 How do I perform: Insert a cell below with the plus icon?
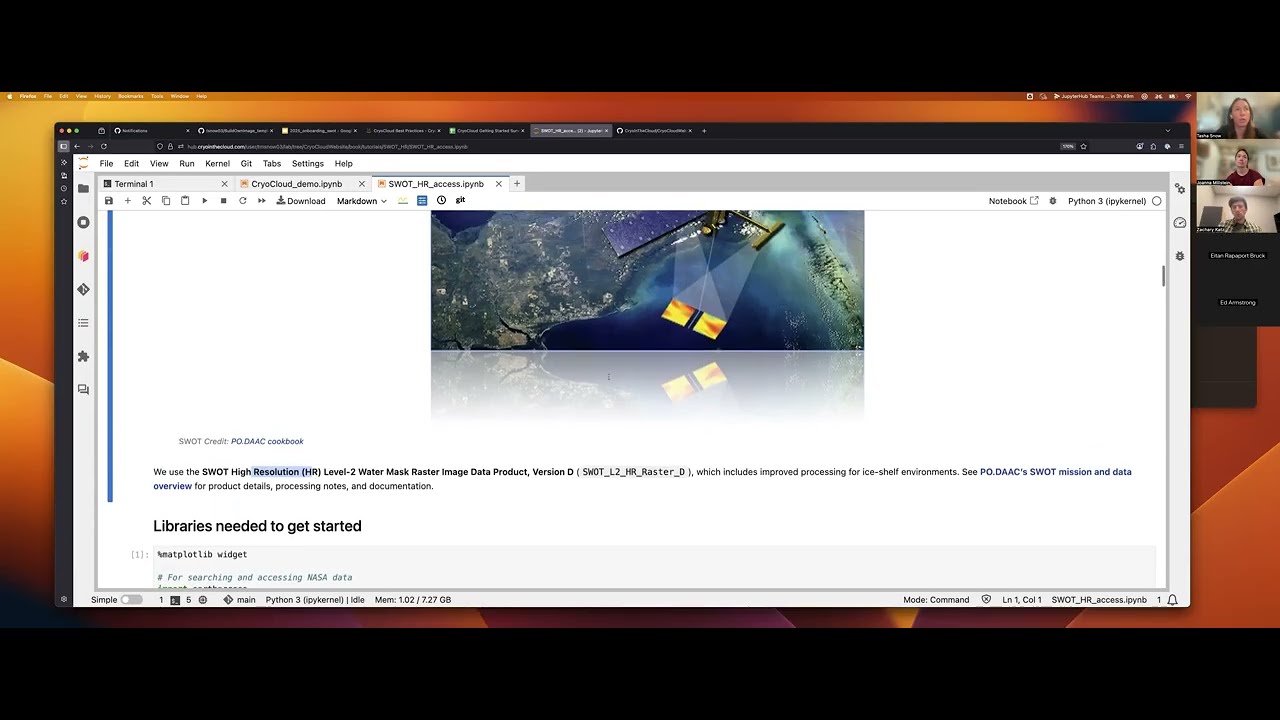tap(127, 201)
